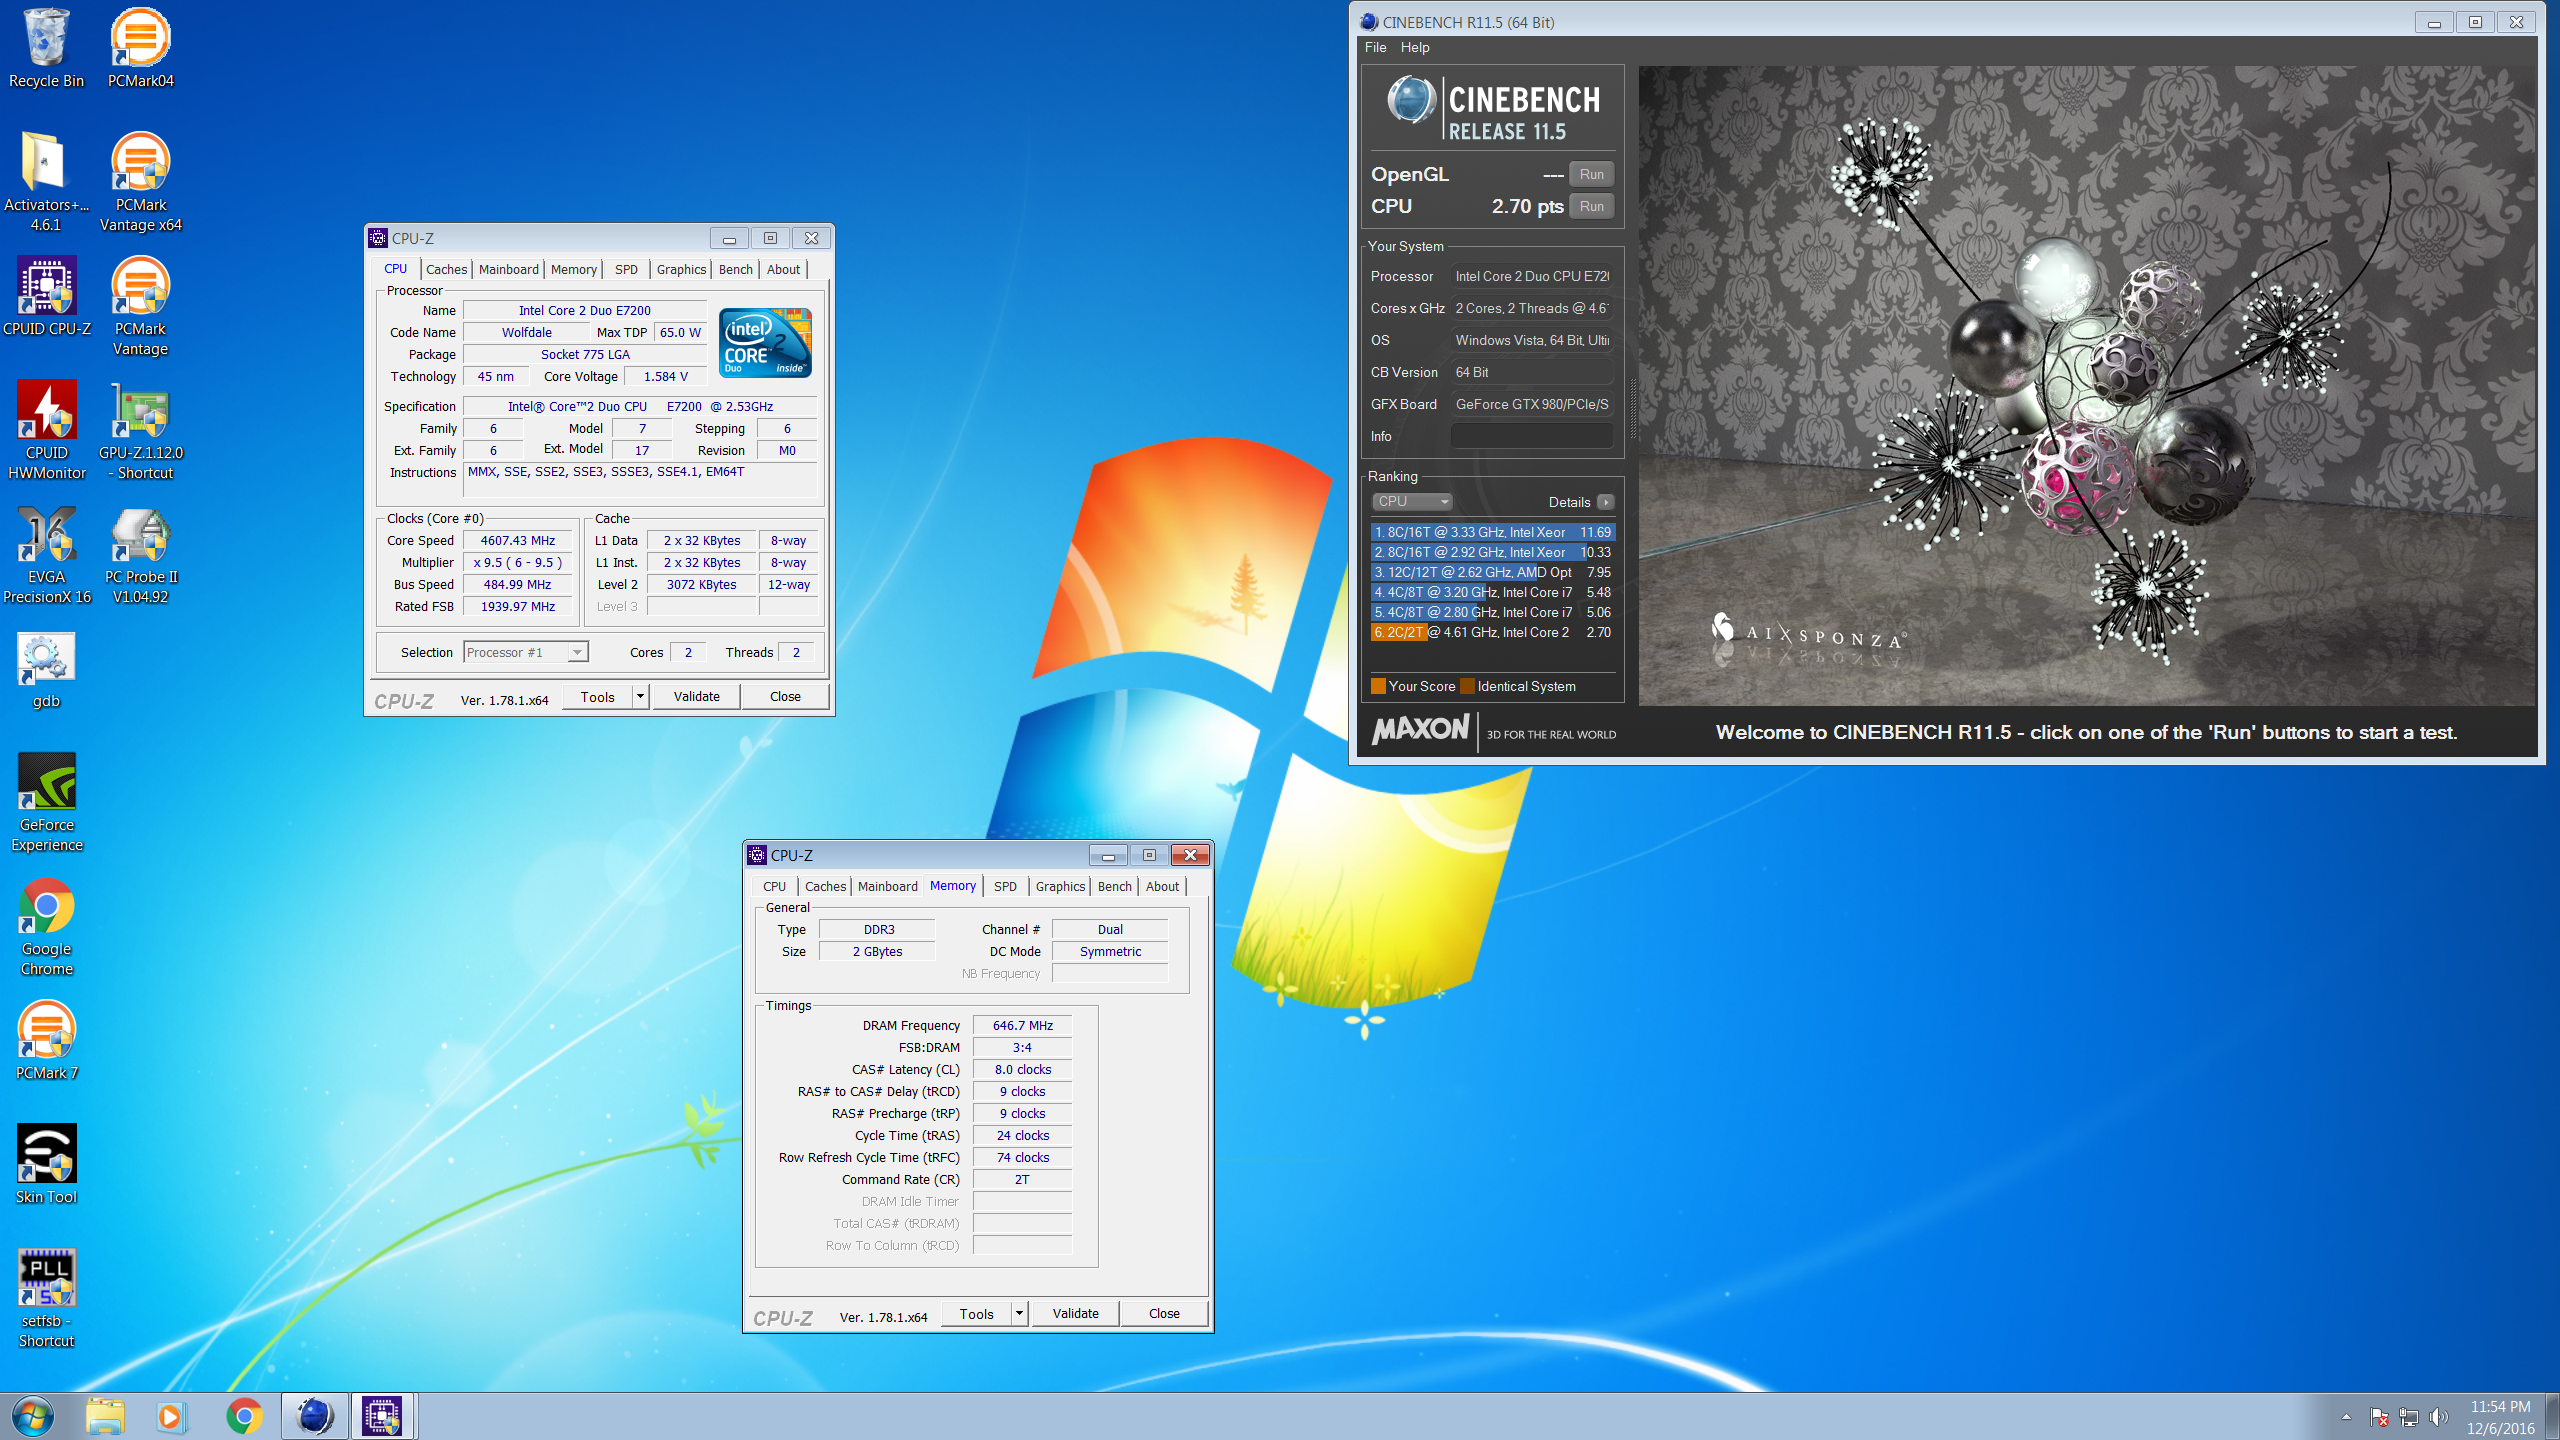Click the Info input field in Cinebench
This screenshot has width=2560, height=1440.
tap(1532, 436)
